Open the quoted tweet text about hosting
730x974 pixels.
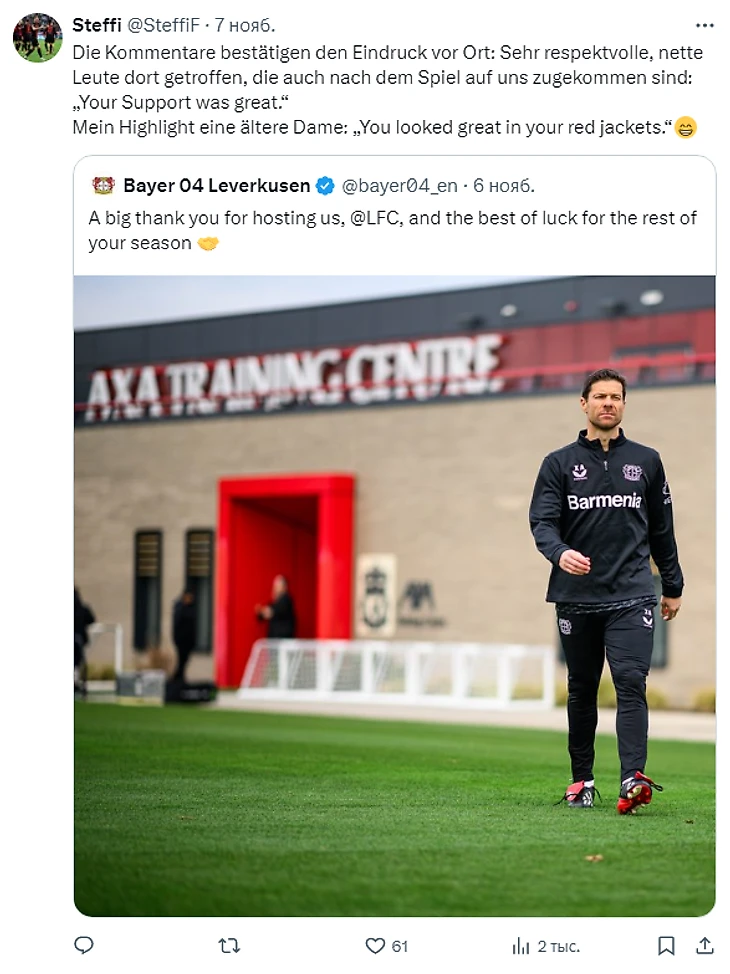tap(393, 230)
